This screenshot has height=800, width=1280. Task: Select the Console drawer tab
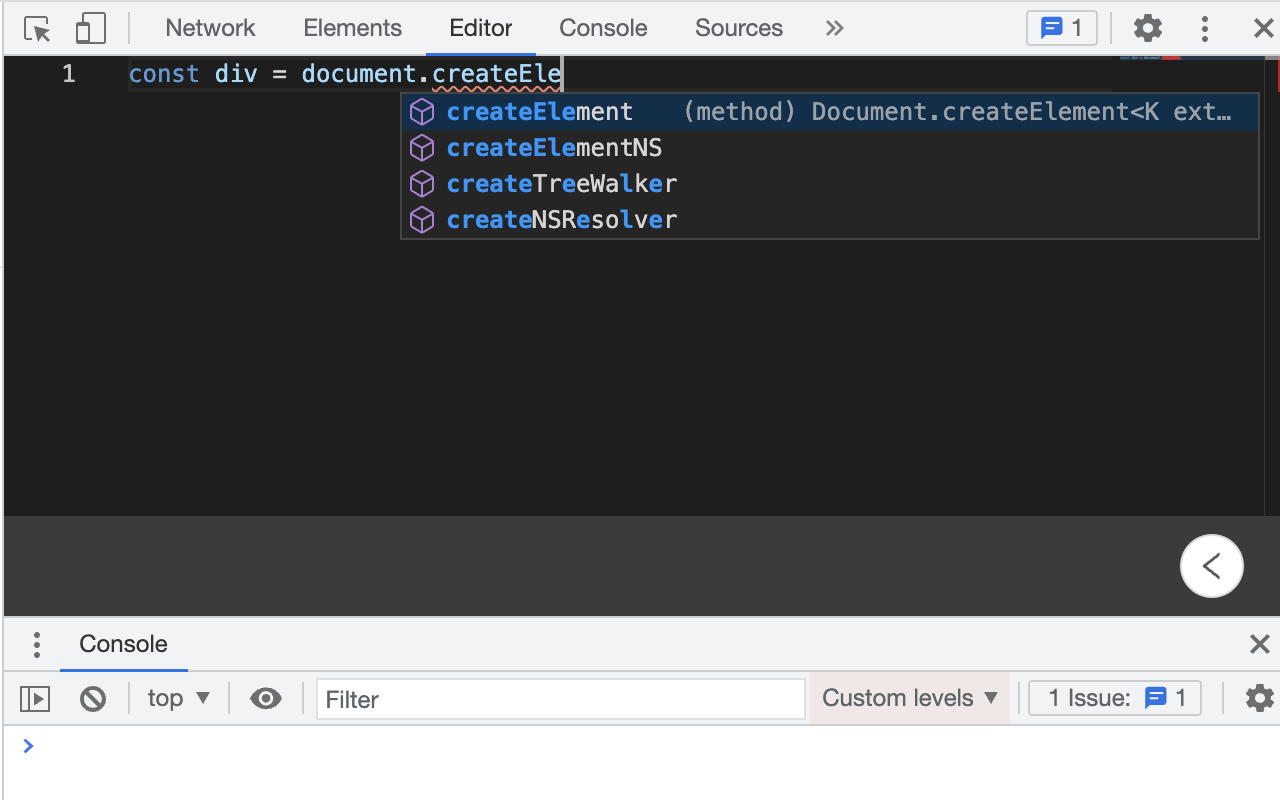(x=123, y=644)
